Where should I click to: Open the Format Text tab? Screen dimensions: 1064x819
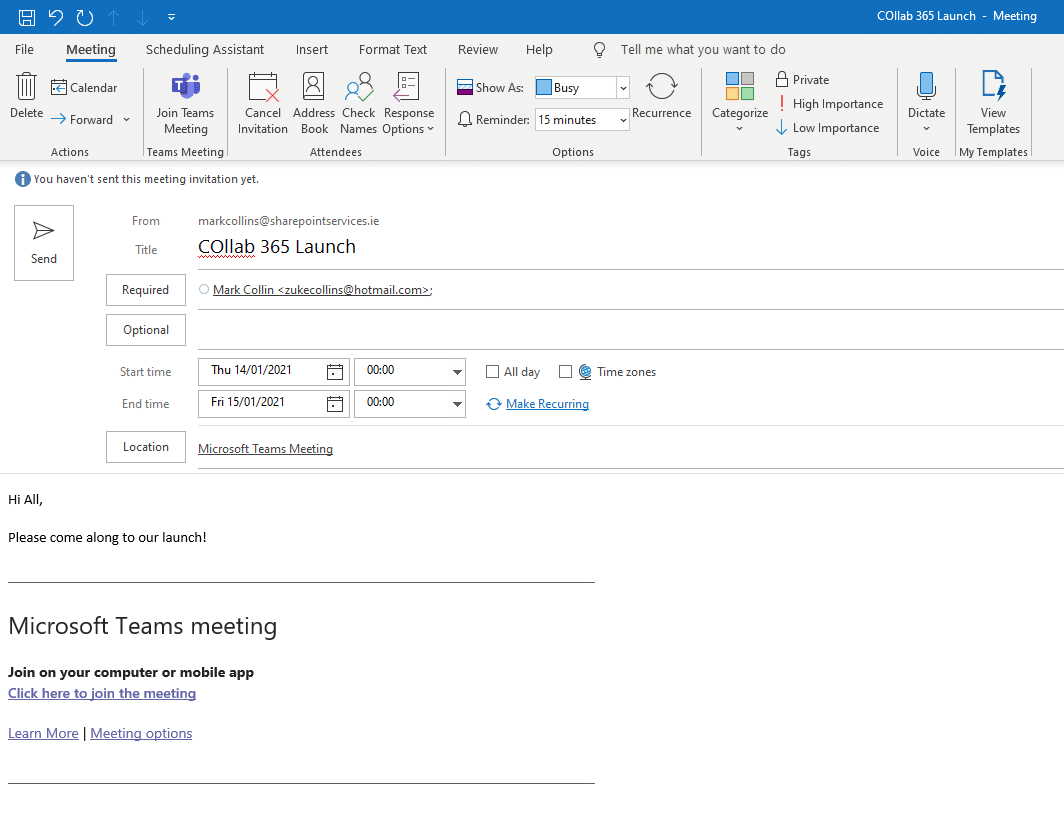tap(393, 50)
